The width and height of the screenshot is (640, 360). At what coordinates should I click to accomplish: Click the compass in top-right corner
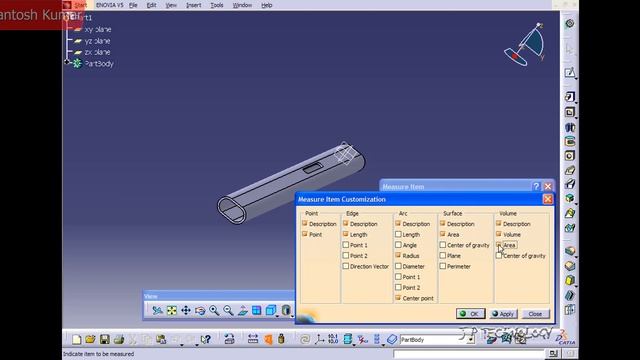524,44
